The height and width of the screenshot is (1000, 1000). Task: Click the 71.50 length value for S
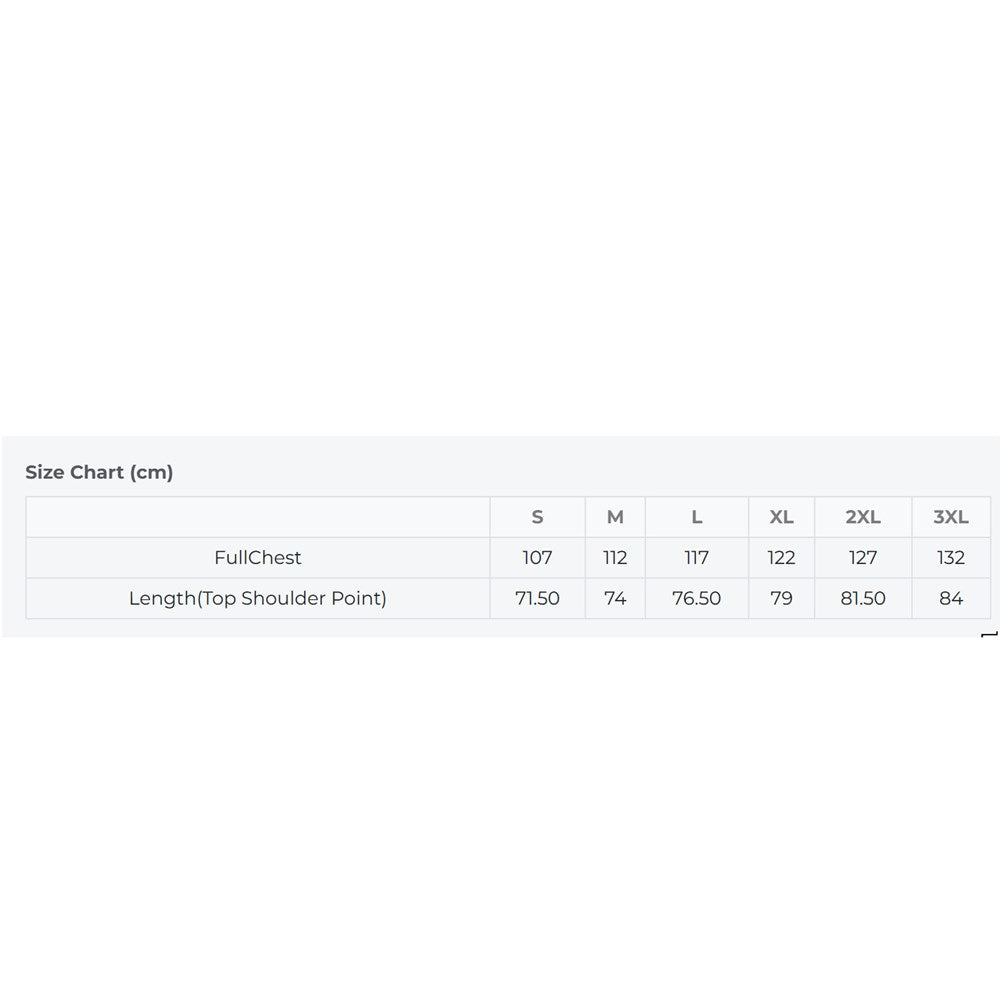[x=537, y=598]
